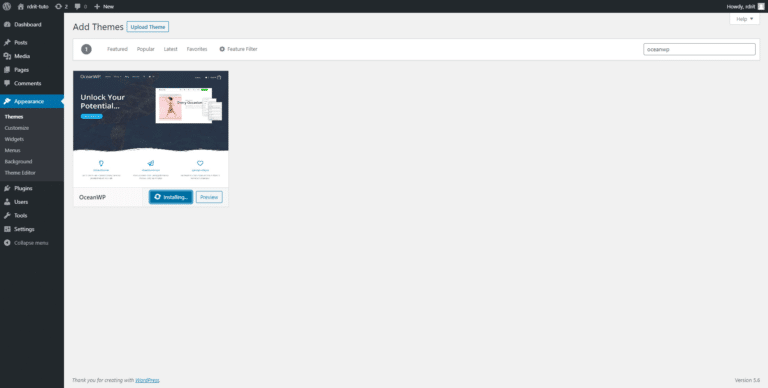The width and height of the screenshot is (768, 388).
Task: Open Customize submenu item
Action: pyautogui.click(x=17, y=128)
